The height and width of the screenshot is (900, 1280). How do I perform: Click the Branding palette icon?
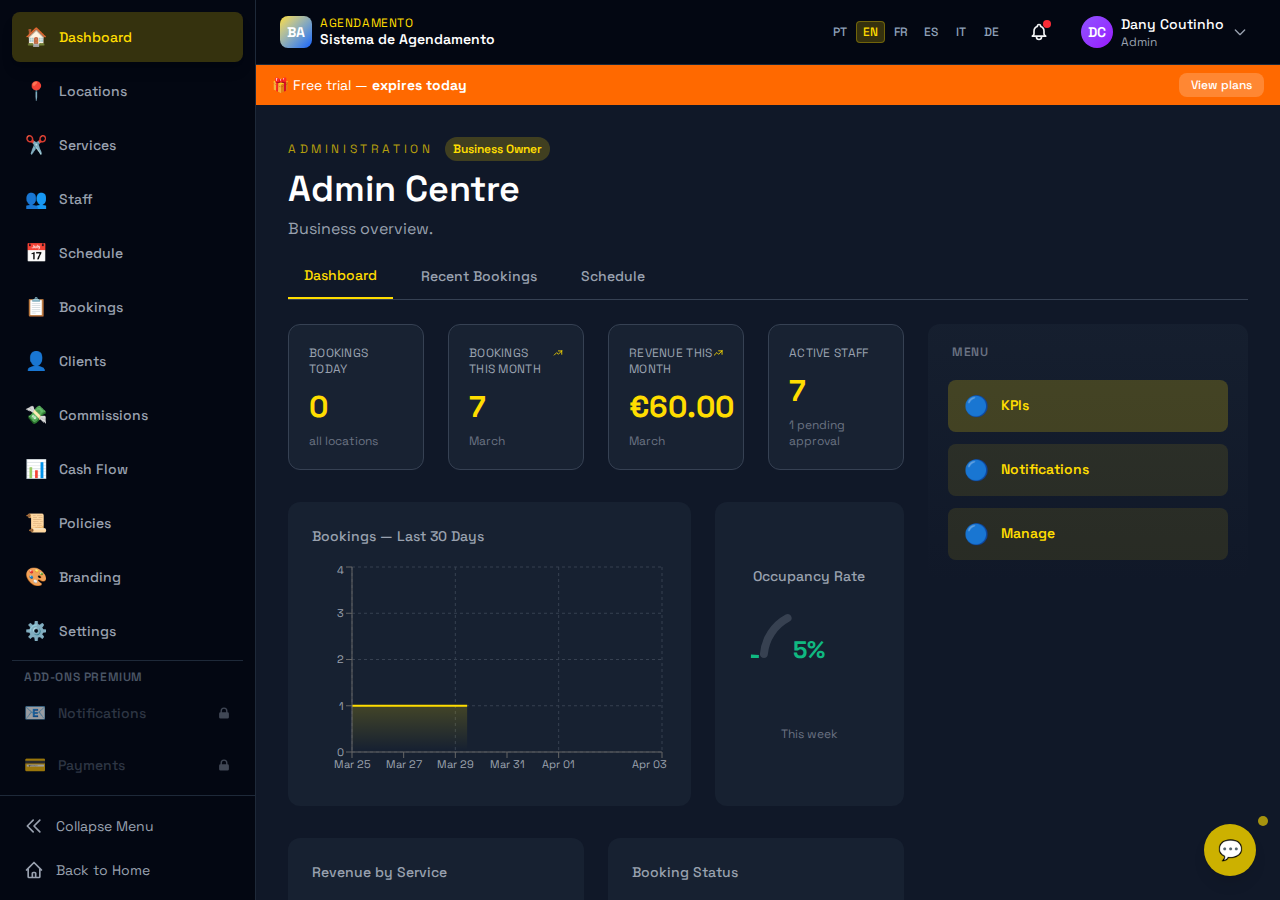click(x=36, y=577)
